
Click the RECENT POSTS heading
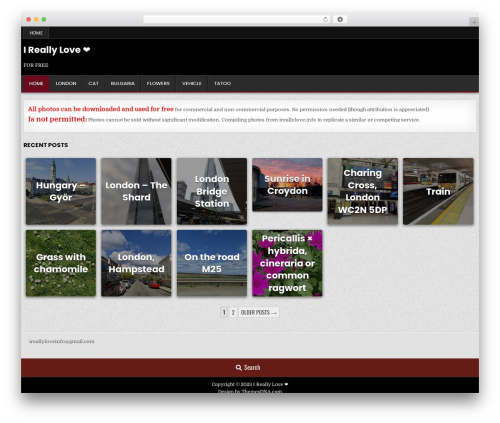[46, 145]
